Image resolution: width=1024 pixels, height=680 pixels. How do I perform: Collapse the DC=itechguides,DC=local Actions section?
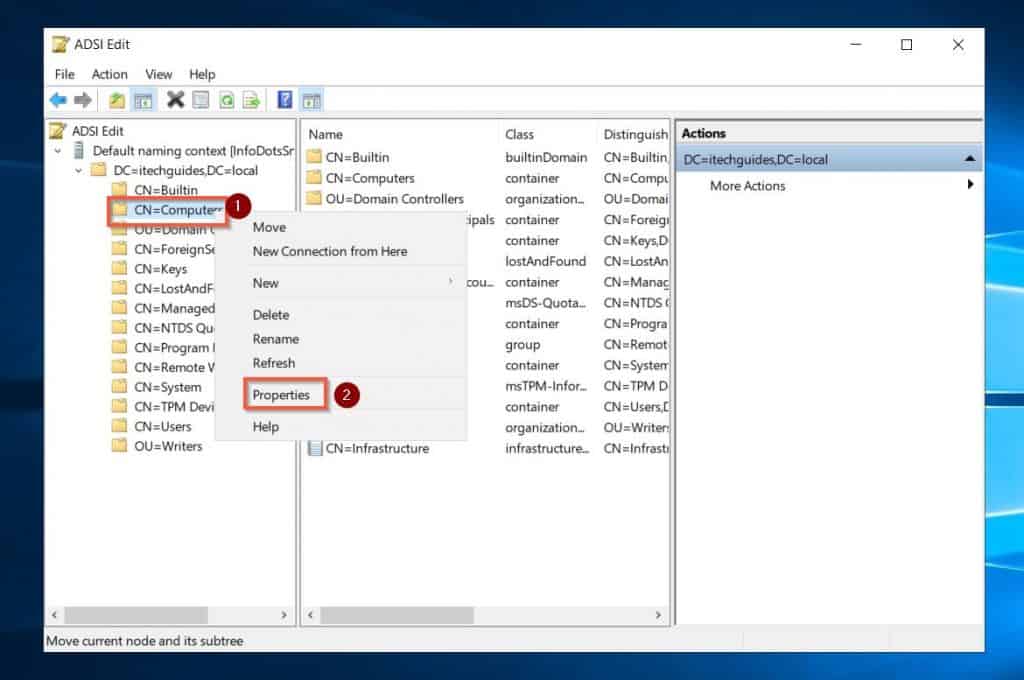[x=970, y=159]
